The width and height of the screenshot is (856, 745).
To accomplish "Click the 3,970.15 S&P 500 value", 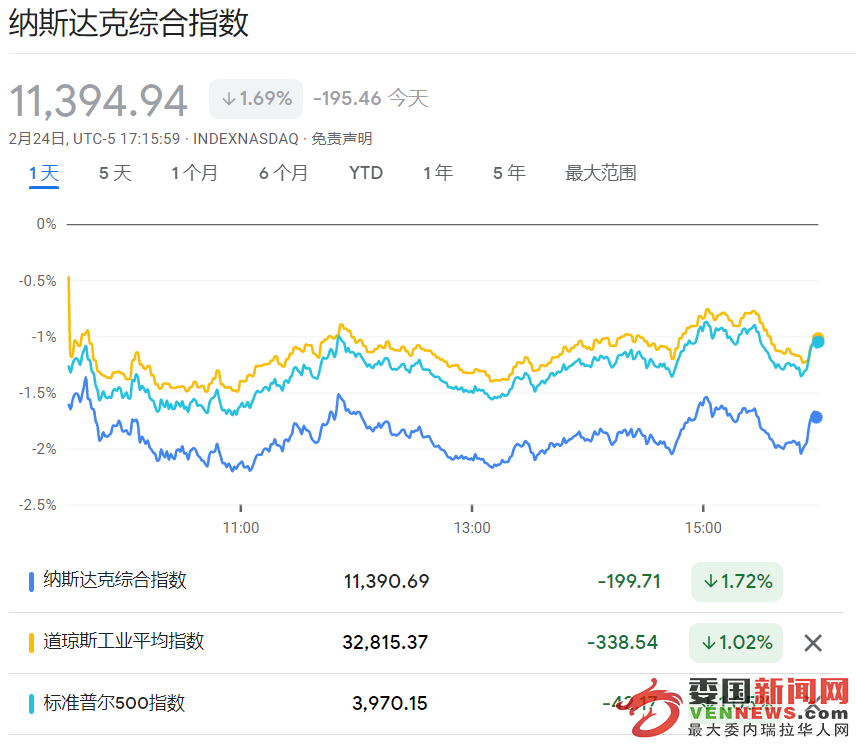I will tap(390, 704).
